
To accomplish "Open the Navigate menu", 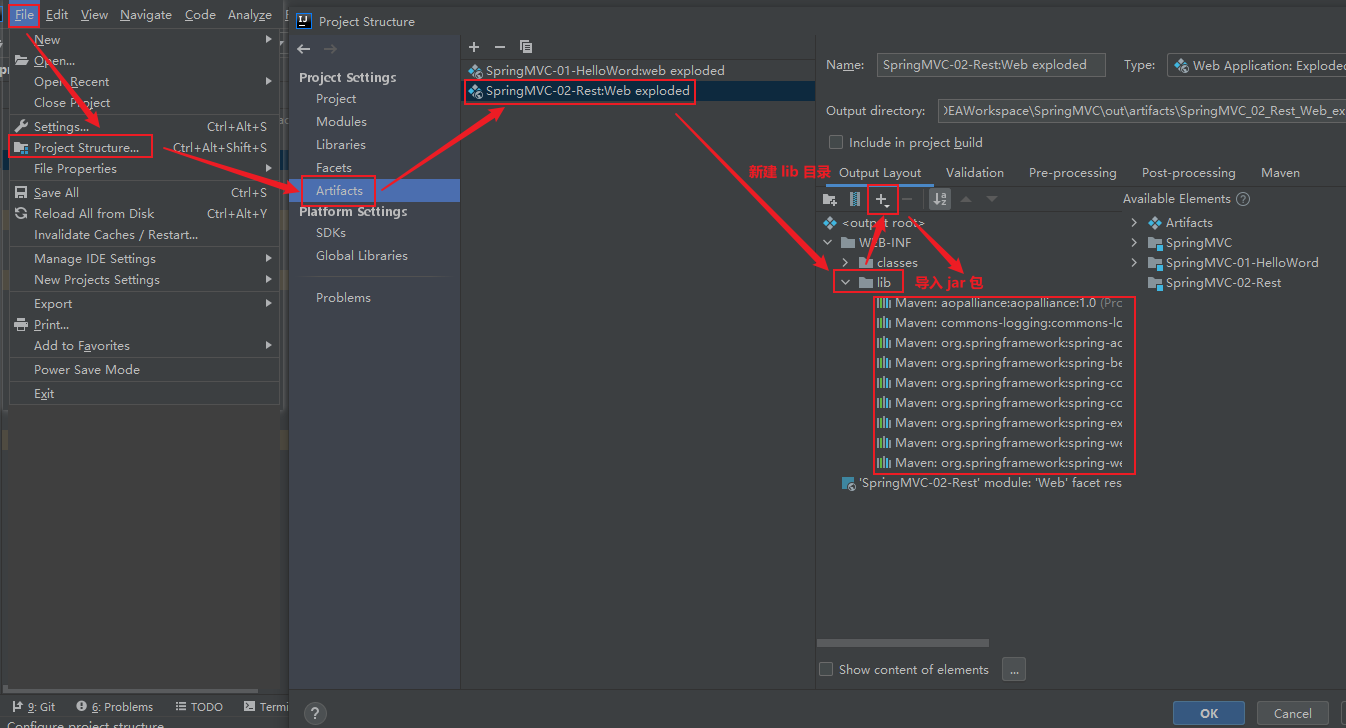I will tap(145, 14).
